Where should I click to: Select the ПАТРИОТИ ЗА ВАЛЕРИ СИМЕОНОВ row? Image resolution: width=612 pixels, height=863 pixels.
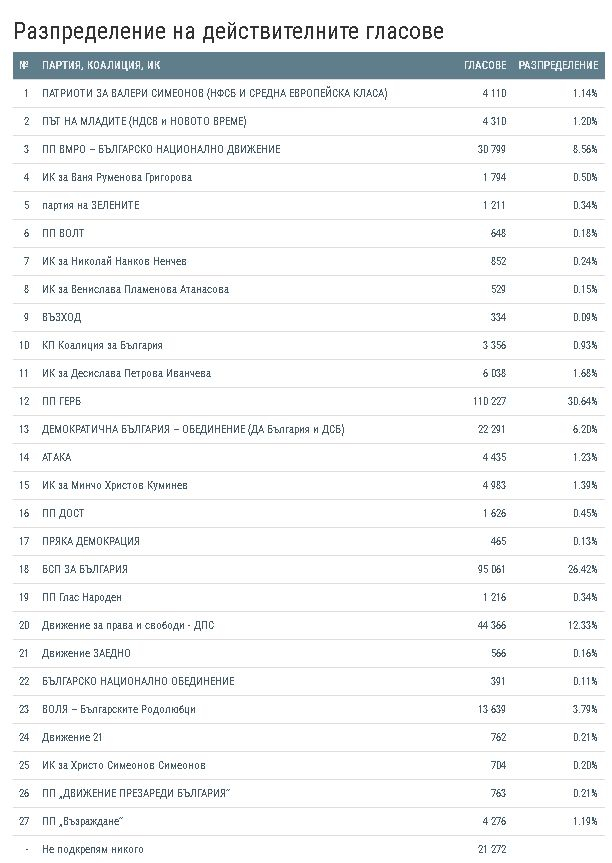pyautogui.click(x=309, y=93)
